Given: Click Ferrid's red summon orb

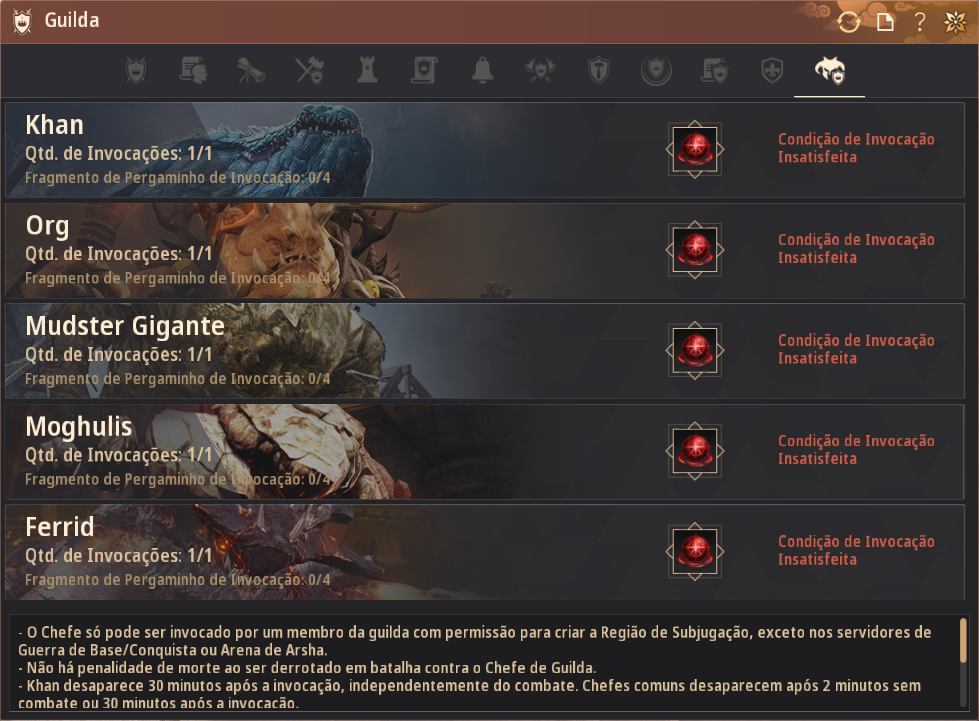Looking at the screenshot, I should (x=695, y=551).
